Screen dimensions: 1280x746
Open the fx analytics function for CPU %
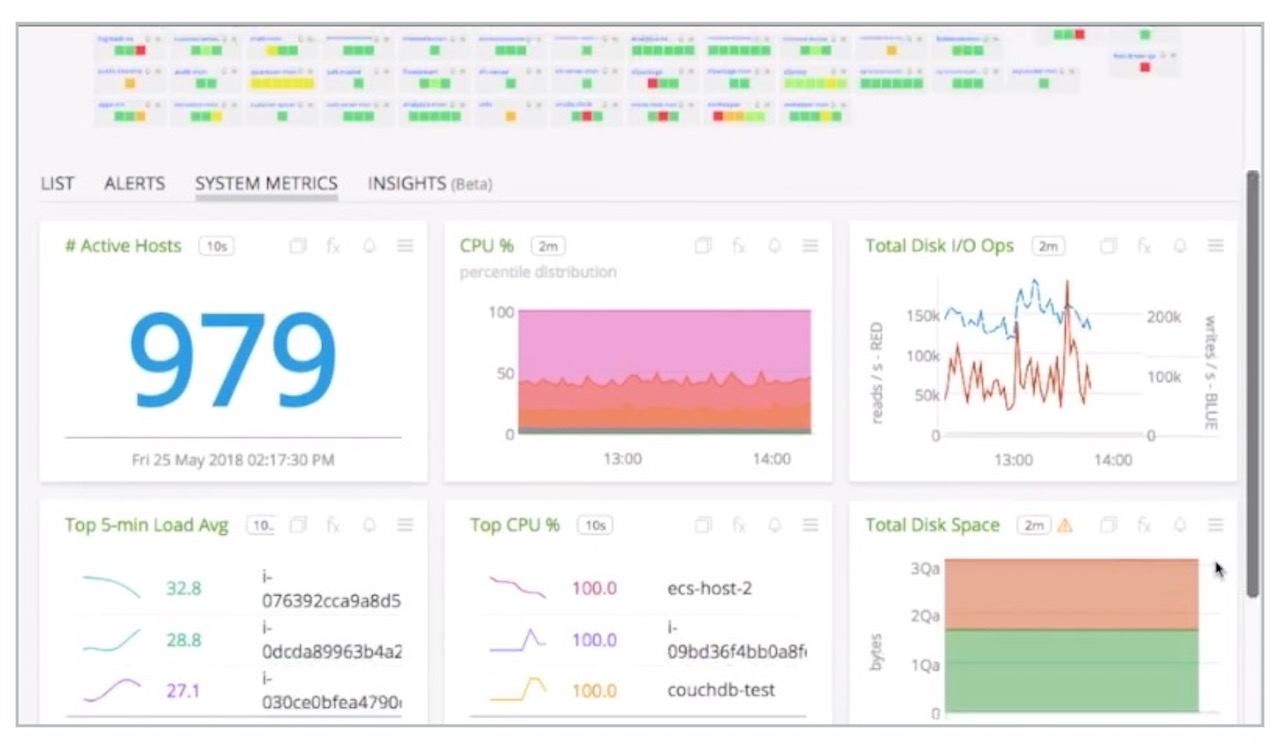(738, 245)
